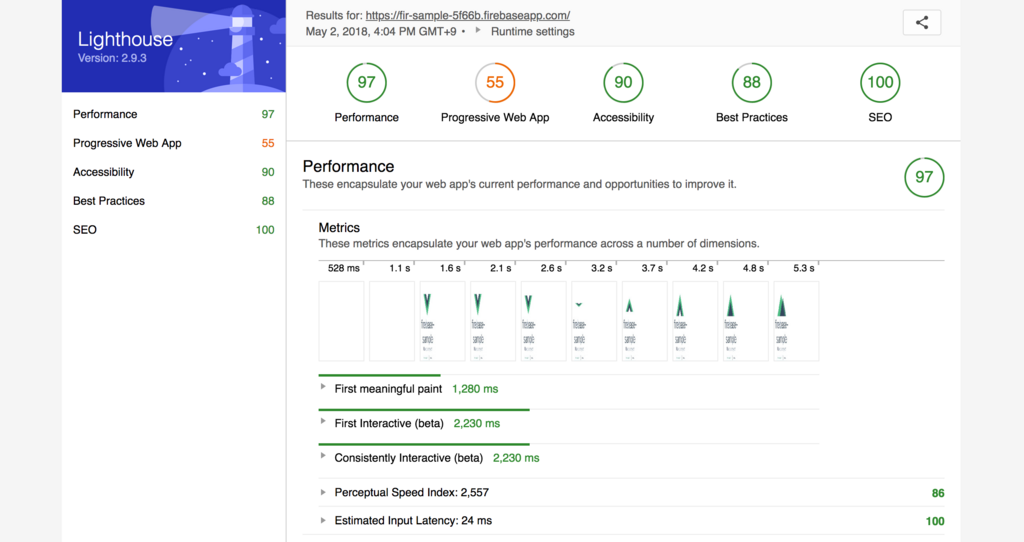1024x542 pixels.
Task: Select Best Practices in the left sidebar
Action: coord(174,200)
